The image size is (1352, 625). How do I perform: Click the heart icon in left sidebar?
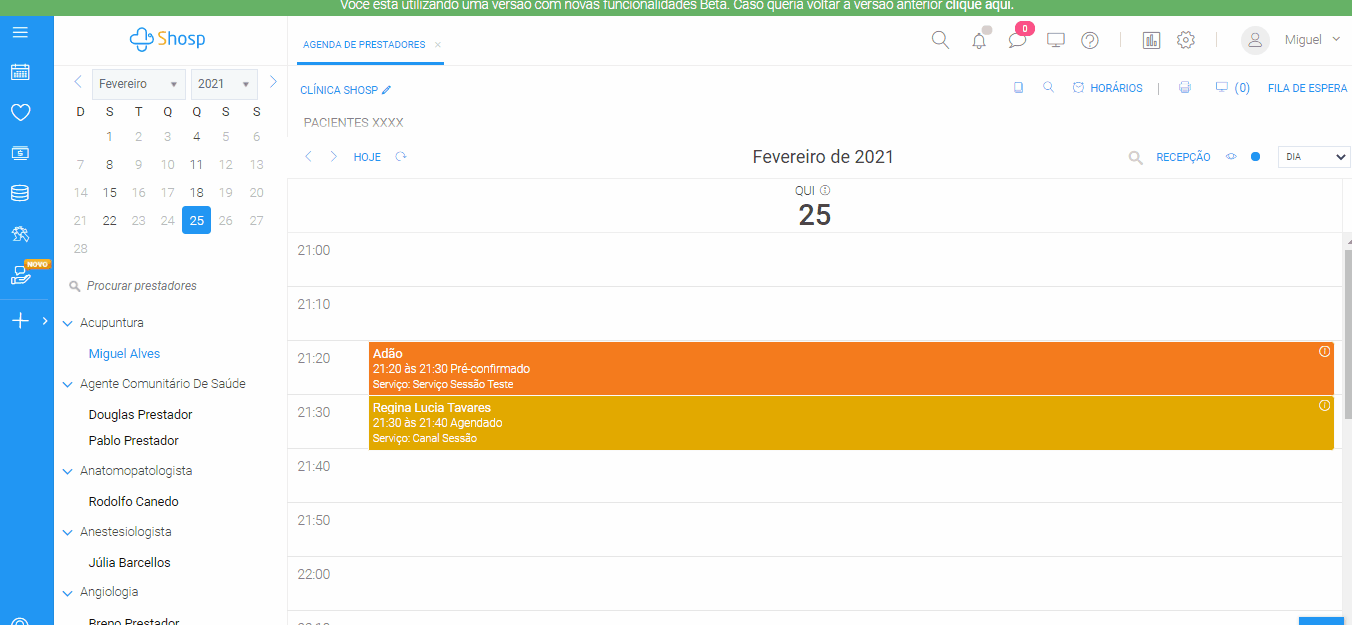20,113
